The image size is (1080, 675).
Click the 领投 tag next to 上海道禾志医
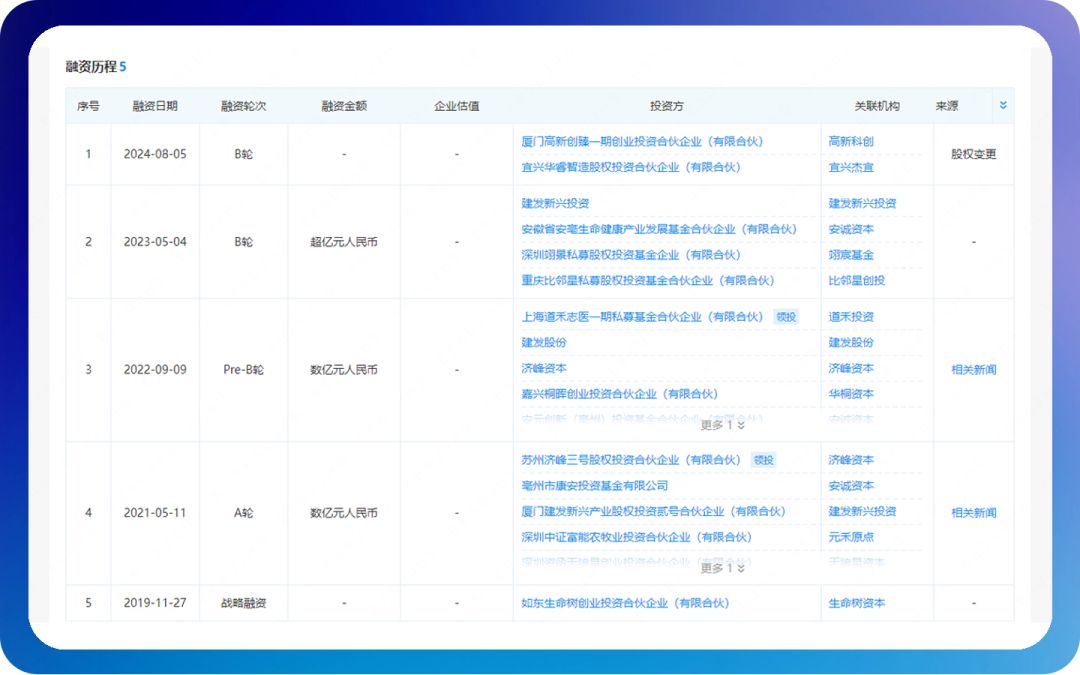pos(786,317)
